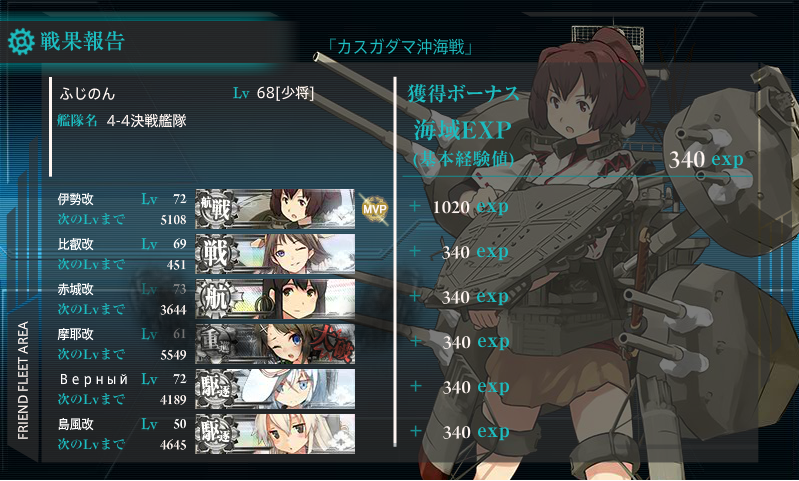Image resolution: width=799 pixels, height=481 pixels.
Task: Click the カスガダマ沖海戦 map title
Action: pyautogui.click(x=401, y=47)
